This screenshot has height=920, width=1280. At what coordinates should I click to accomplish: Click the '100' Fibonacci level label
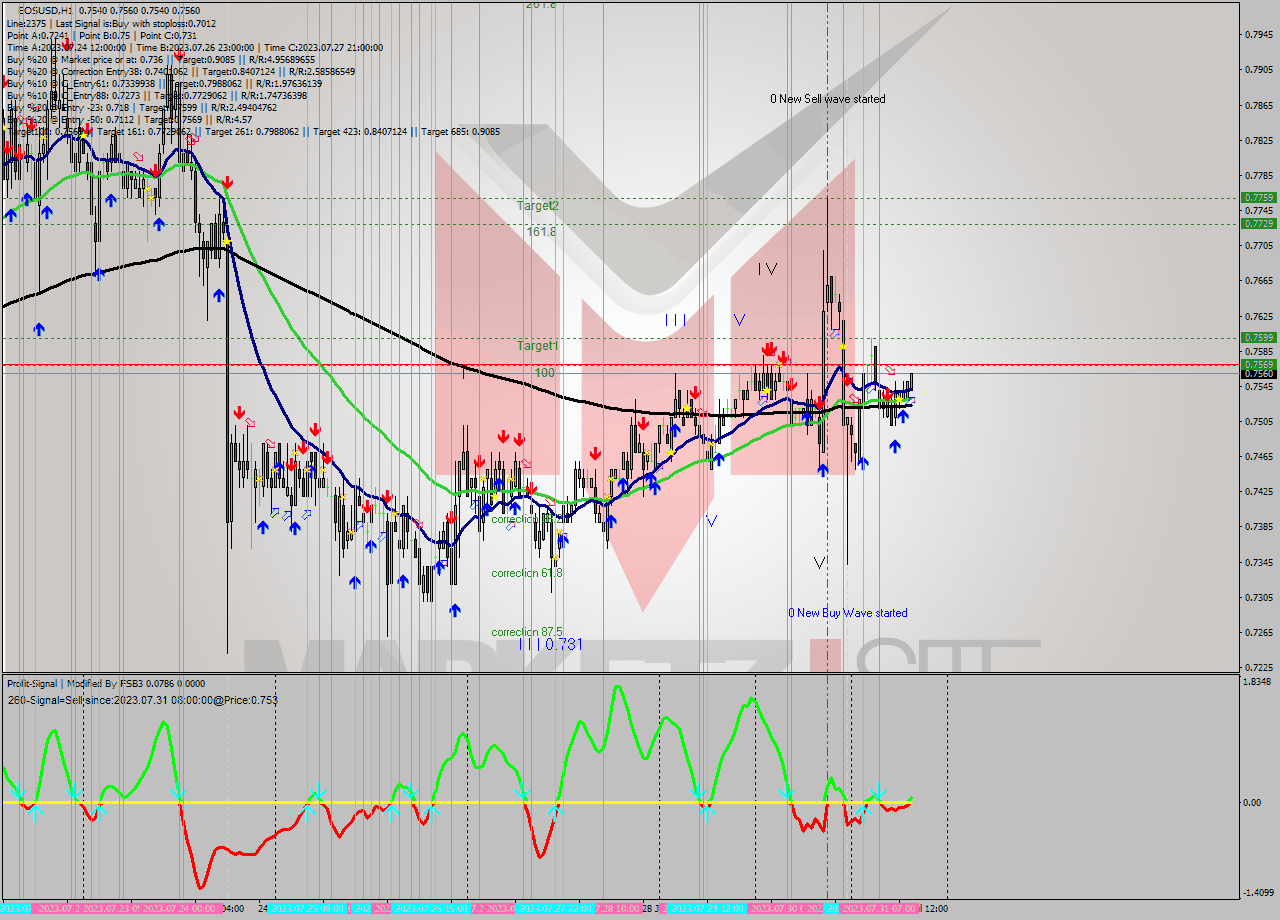point(545,372)
